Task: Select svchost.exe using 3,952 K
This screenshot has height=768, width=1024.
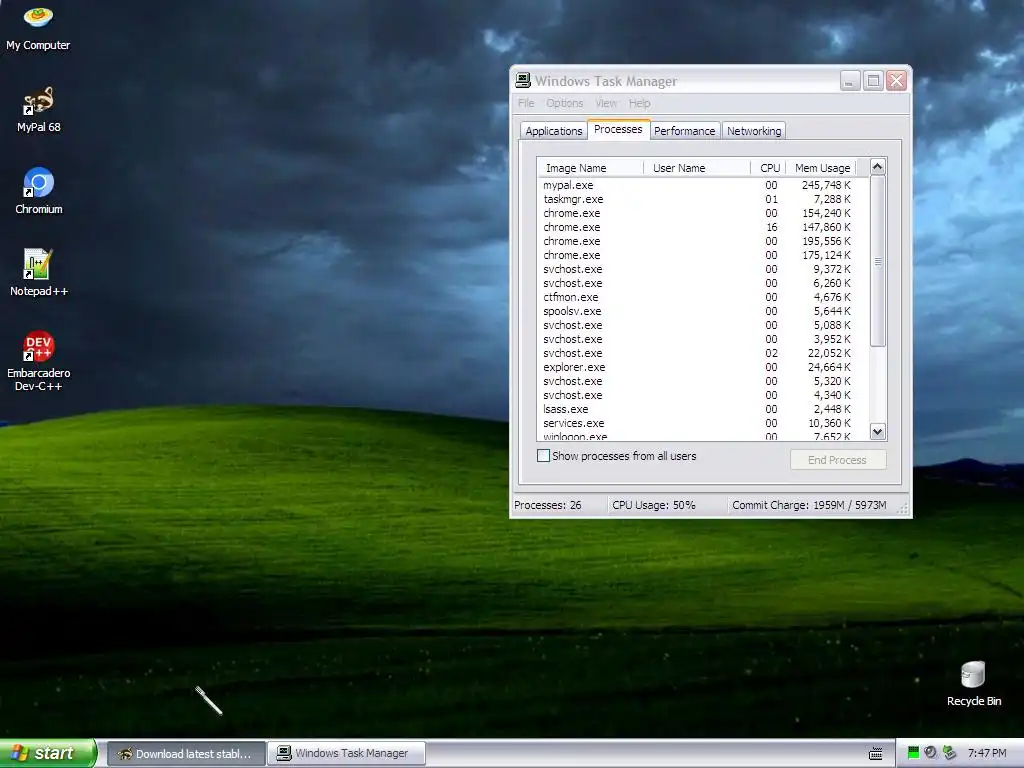Action: [x=703, y=340]
